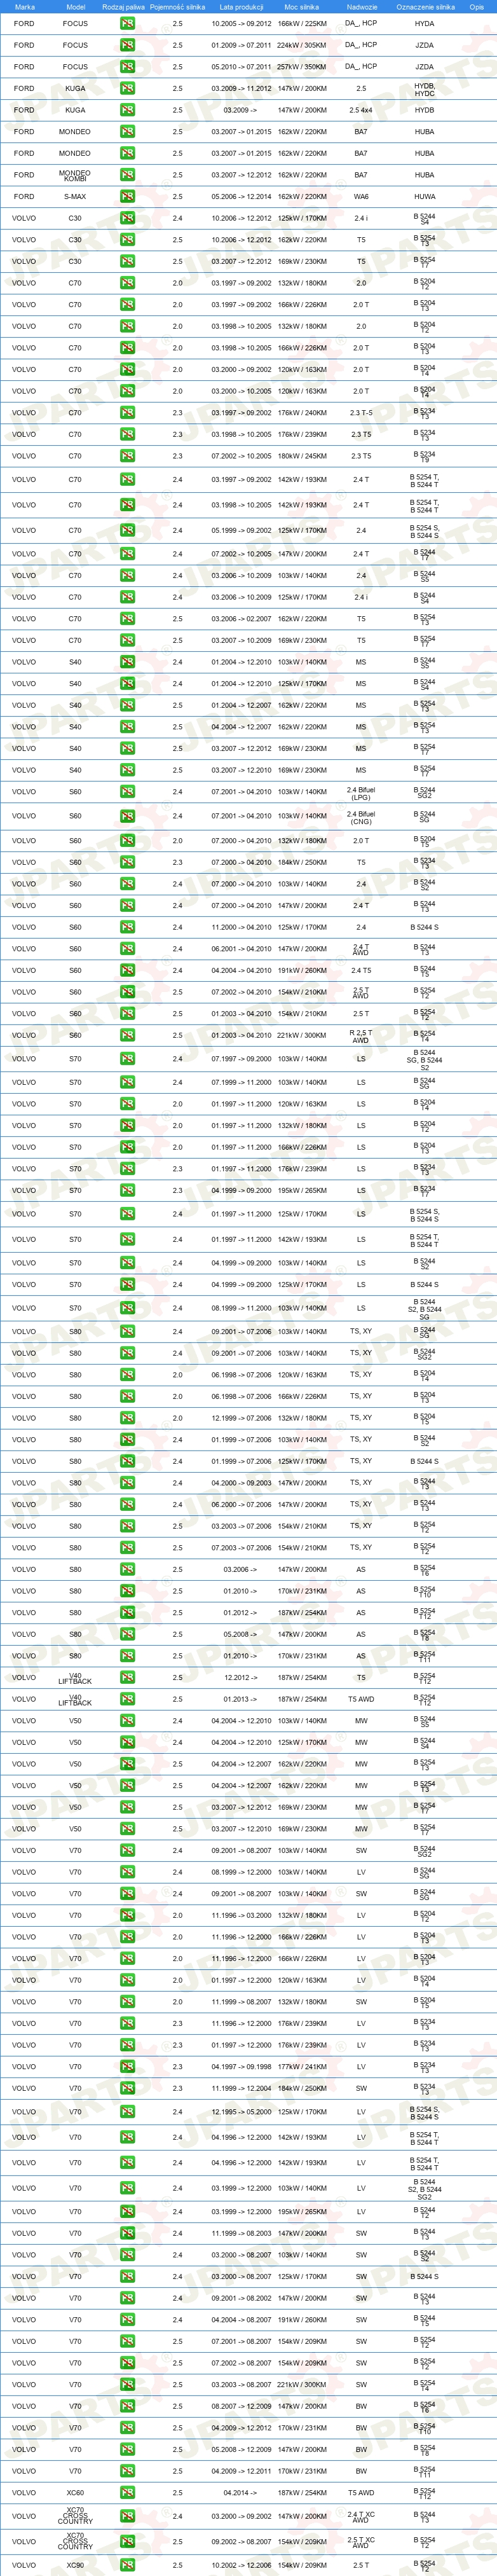This screenshot has width=497, height=2576.
Task: Click fuel icon for Volvo V70 177kW/241KM
Action: click(x=127, y=2066)
